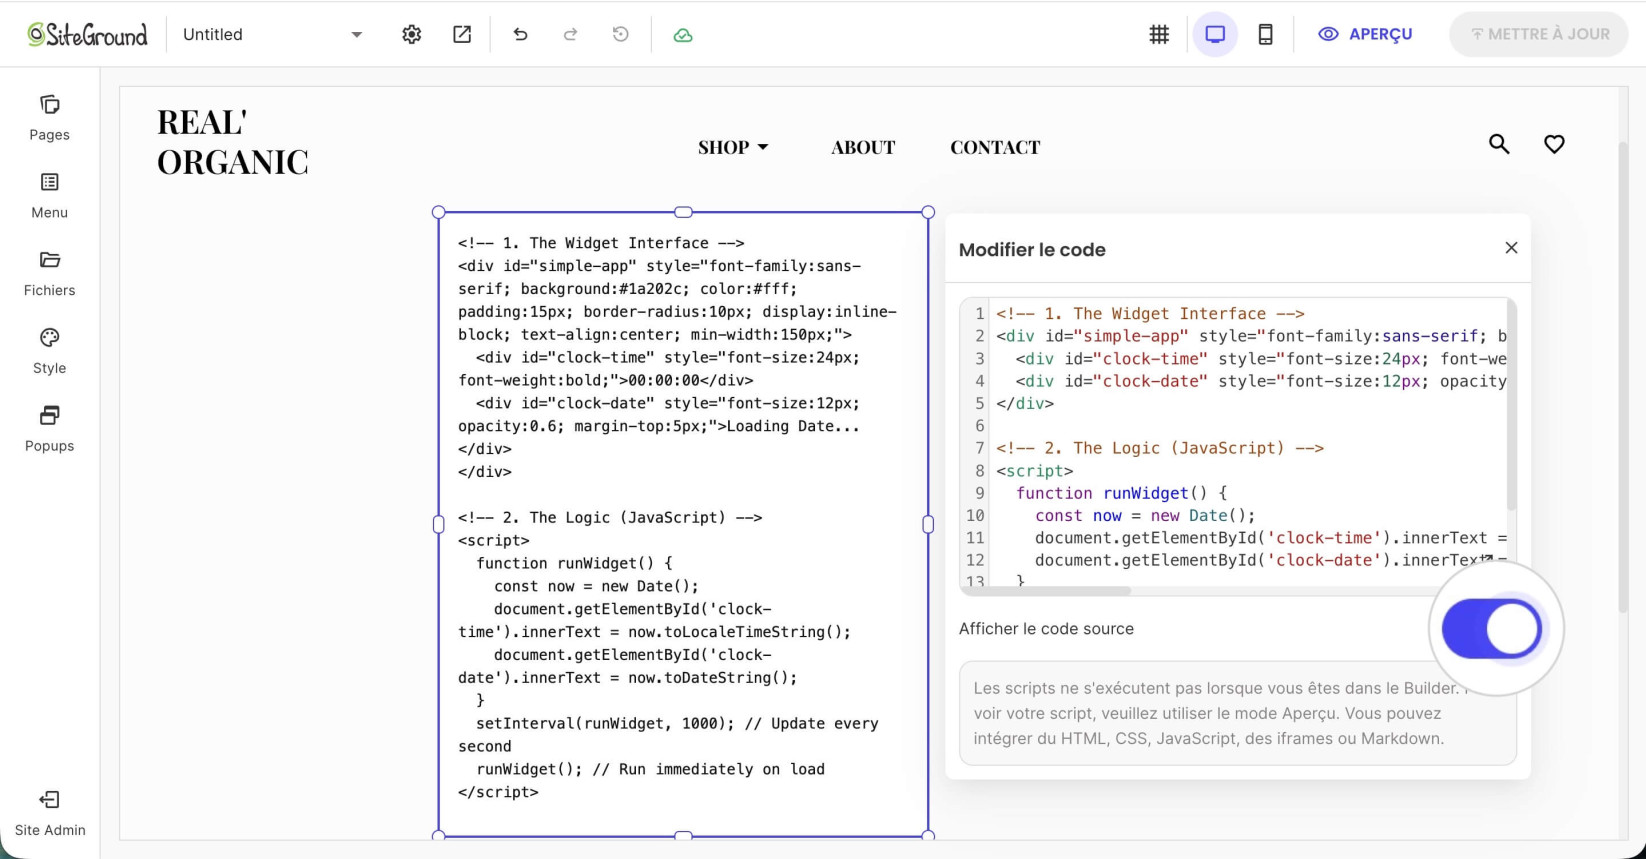Click the top-right corner handle of the widget
This screenshot has width=1646, height=859.
point(928,212)
